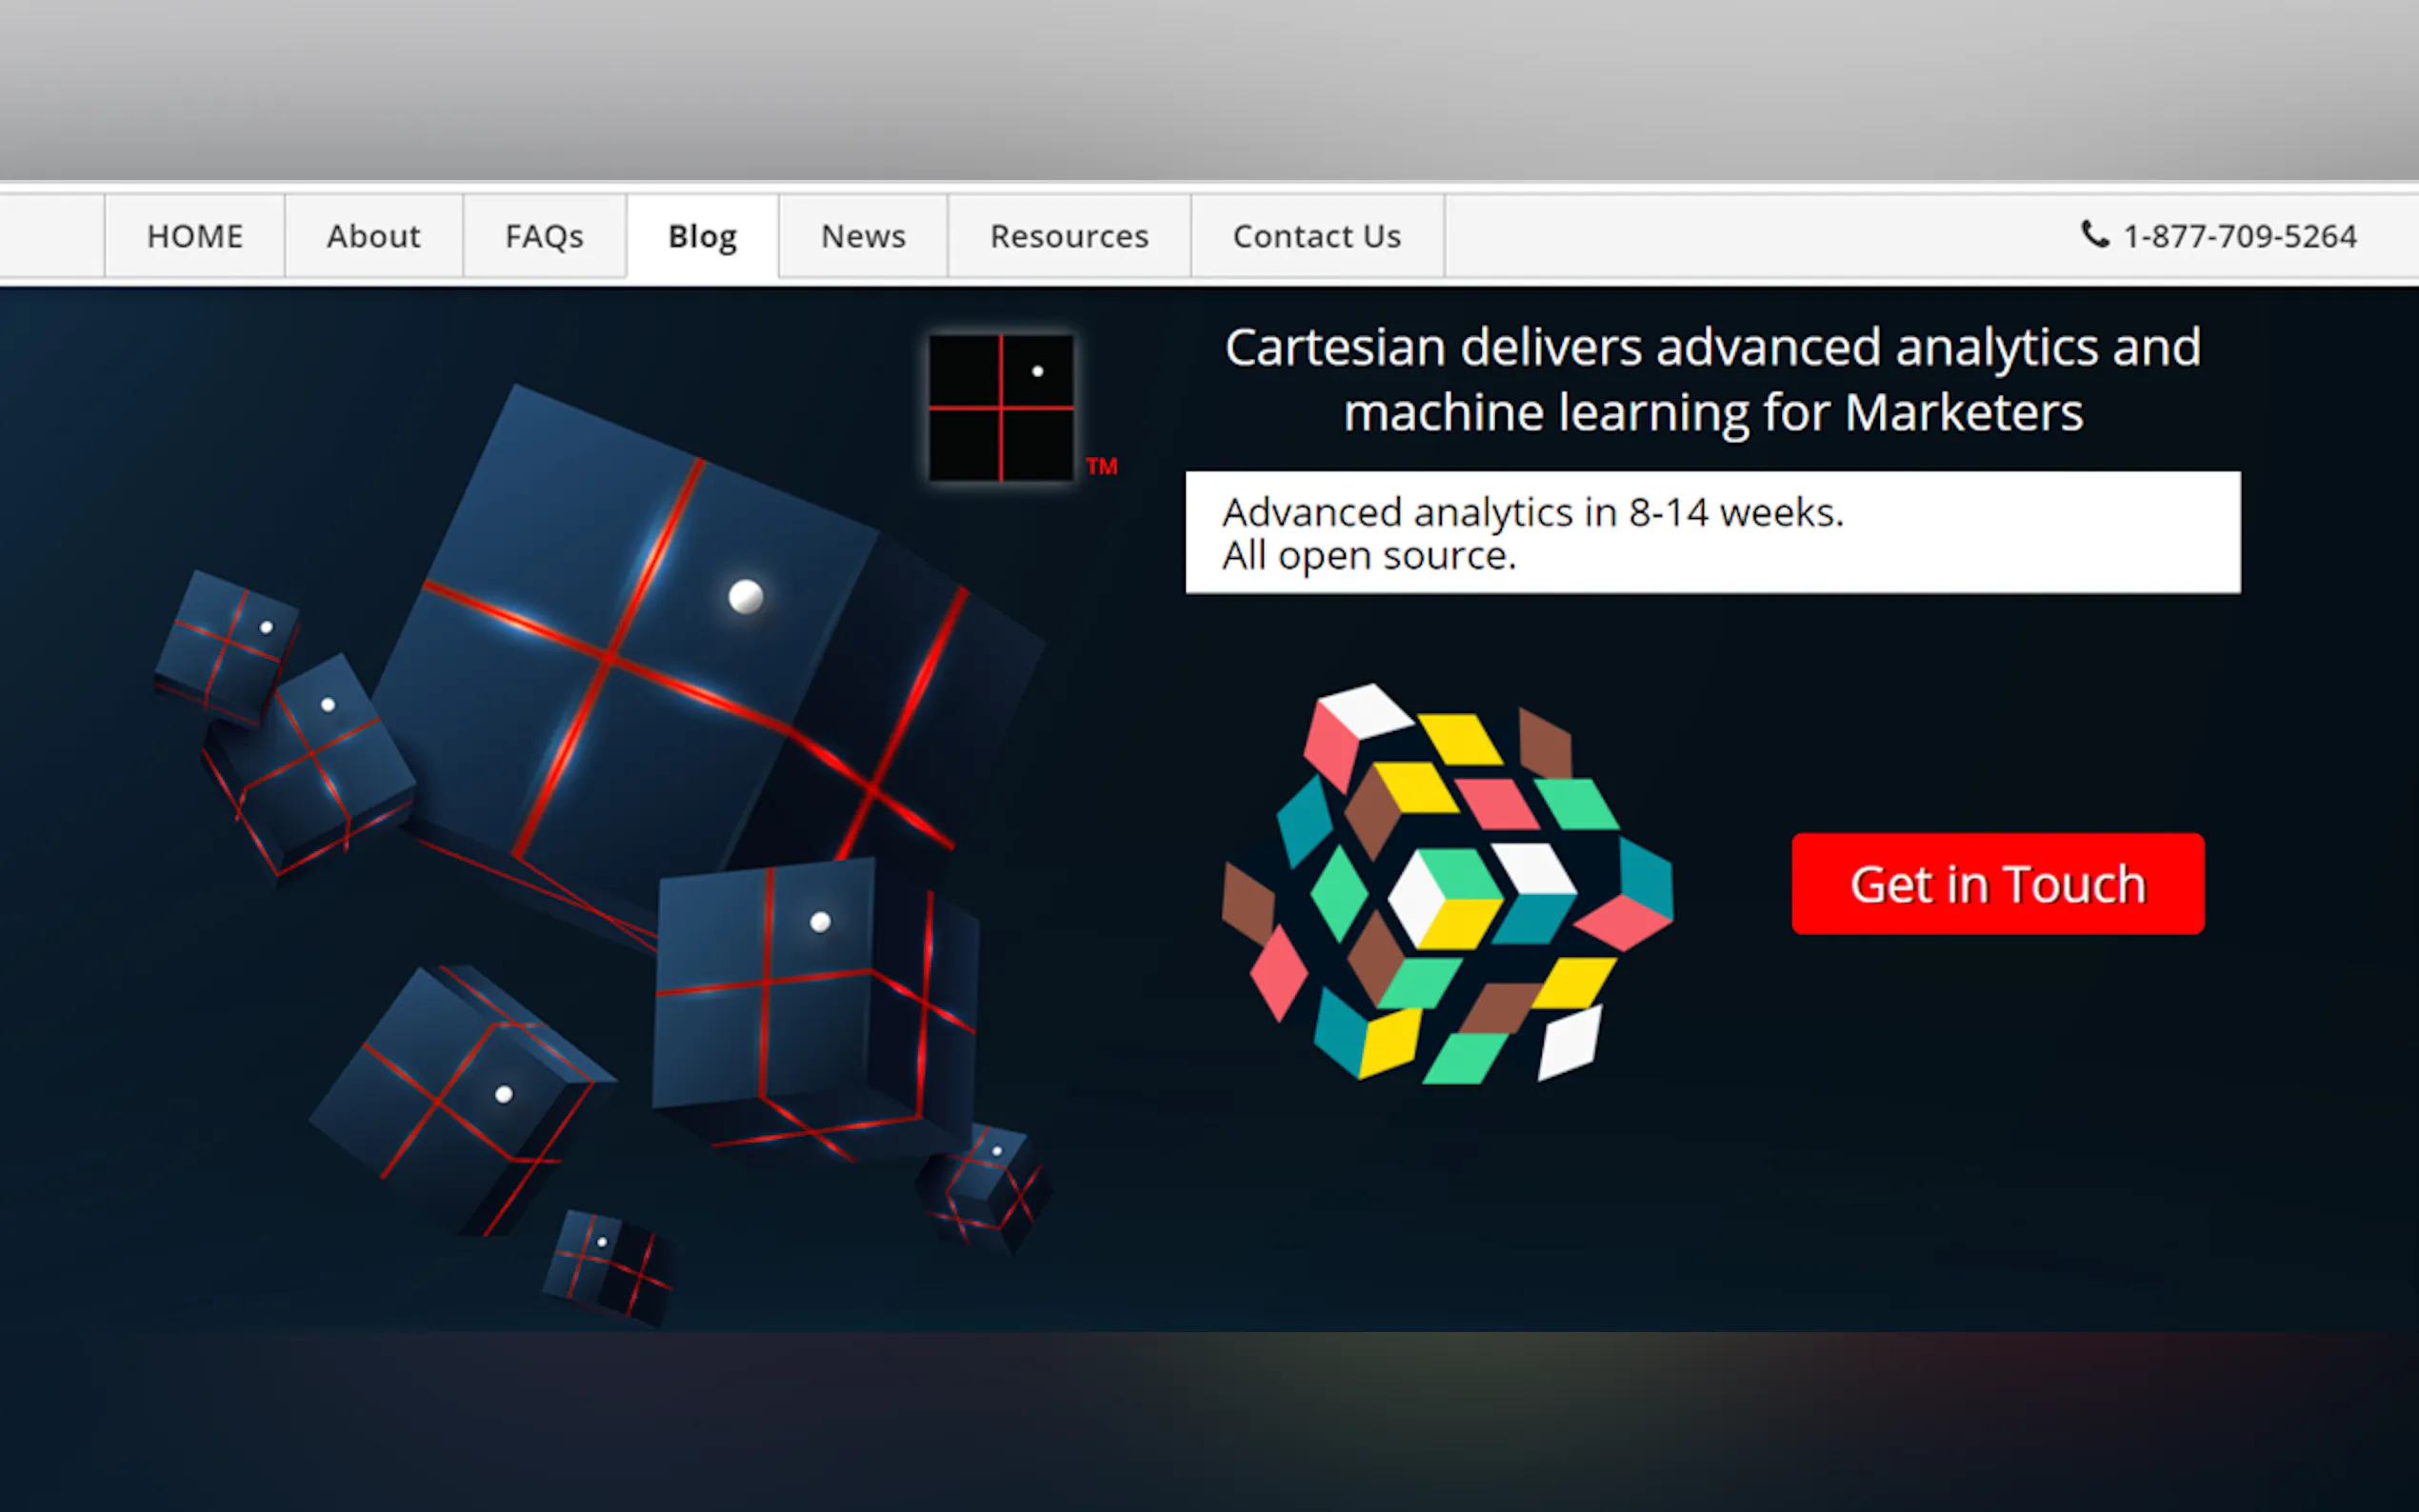The width and height of the screenshot is (2419, 1512).
Task: Click the Cartesian crosshair logo
Action: click(1001, 408)
